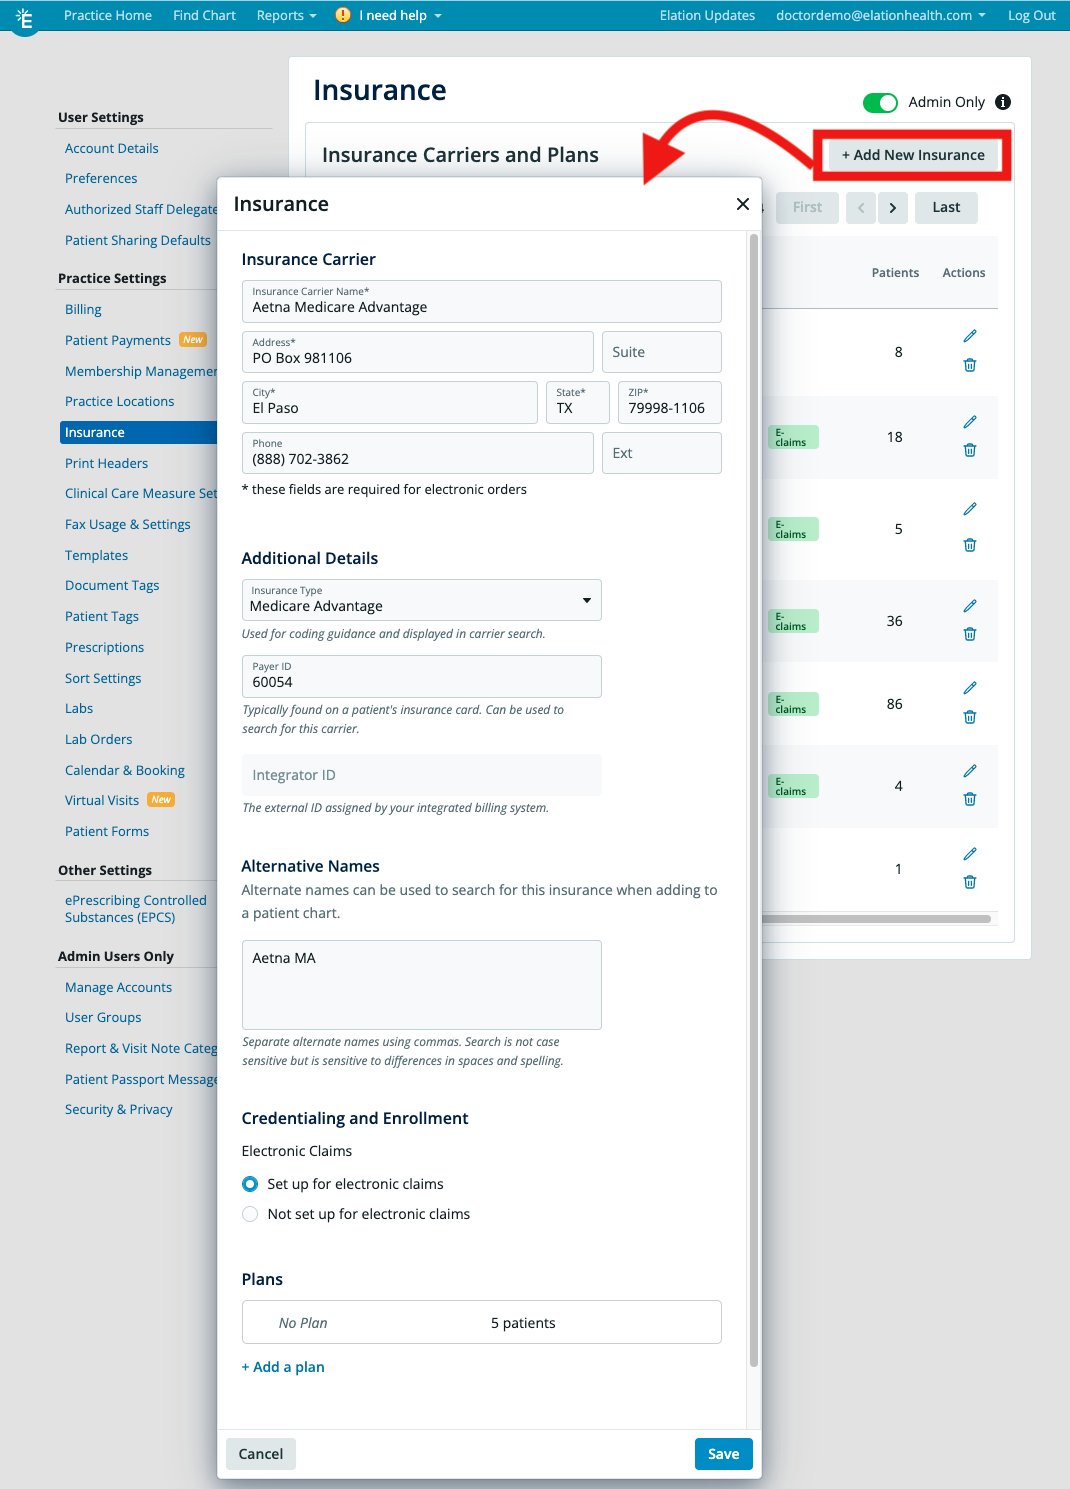The width and height of the screenshot is (1070, 1489).
Task: Click the delete trash icon on the top carrier row
Action: (x=969, y=365)
